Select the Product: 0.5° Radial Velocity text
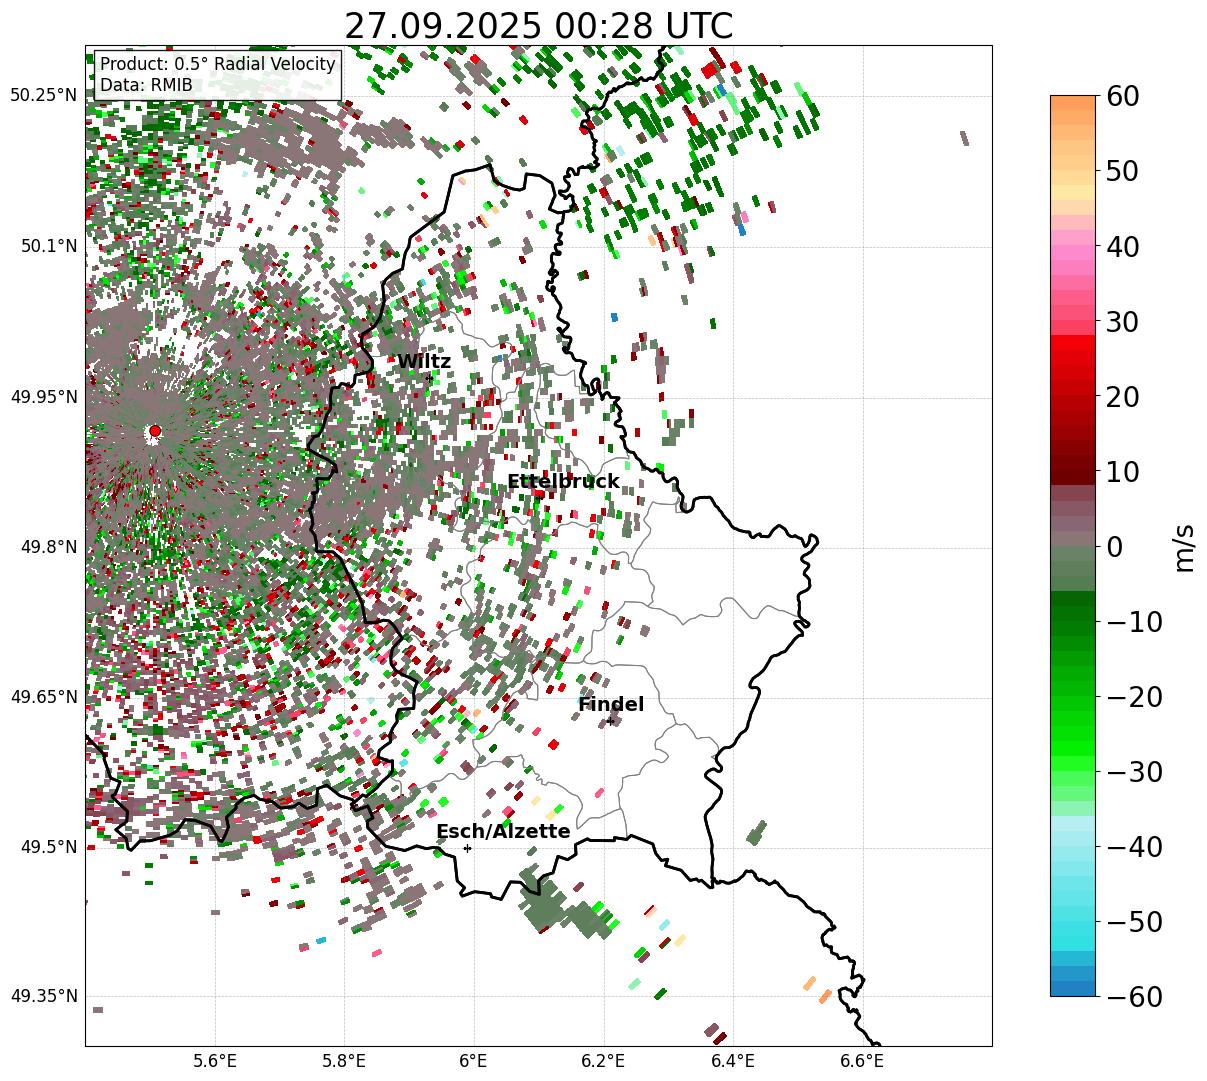The width and height of the screenshot is (1207, 1081). 218,64
